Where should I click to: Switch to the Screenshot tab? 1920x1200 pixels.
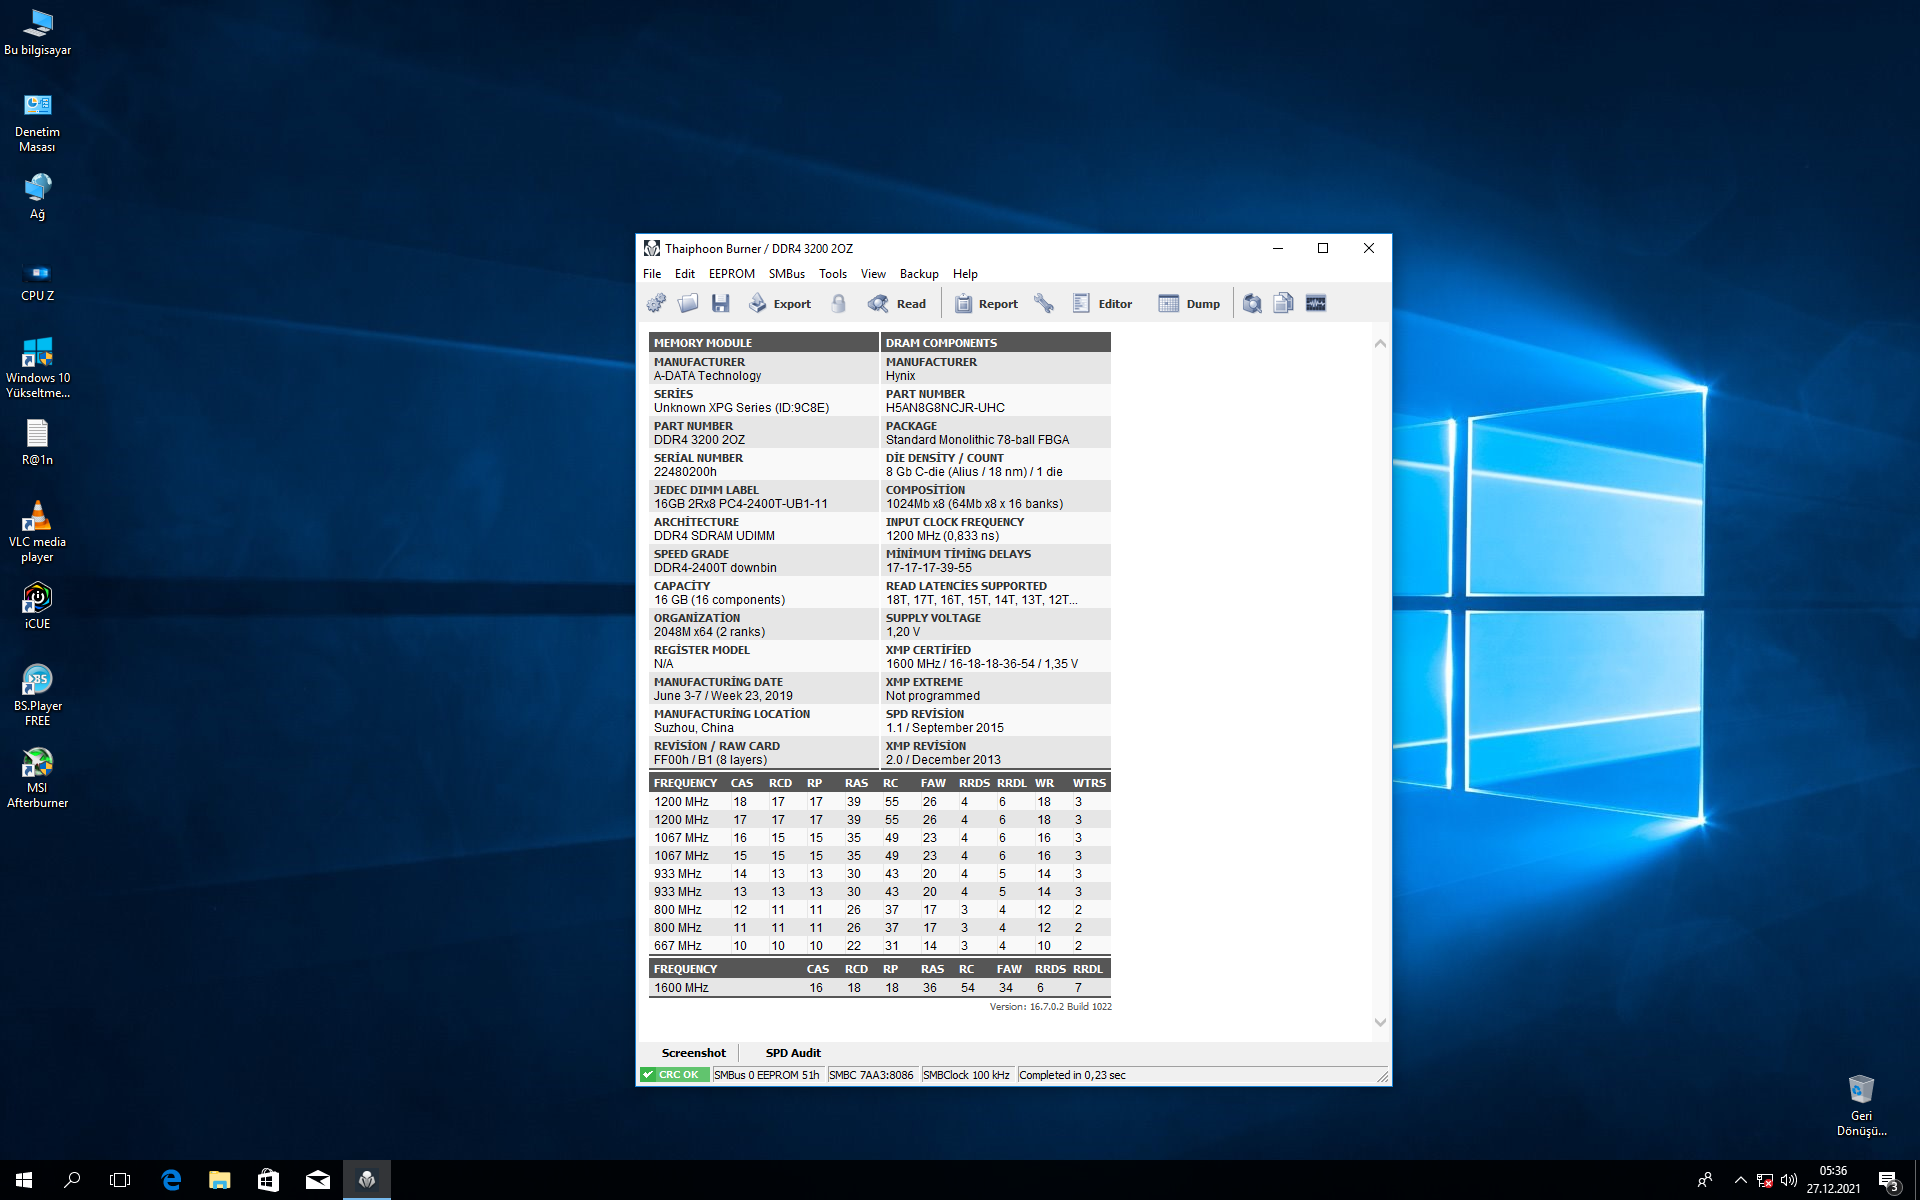tap(693, 1053)
